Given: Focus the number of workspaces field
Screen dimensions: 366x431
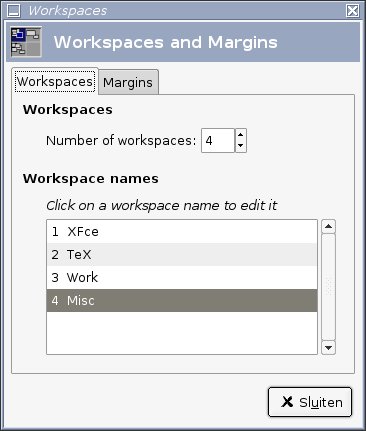Looking at the screenshot, I should point(218,141).
